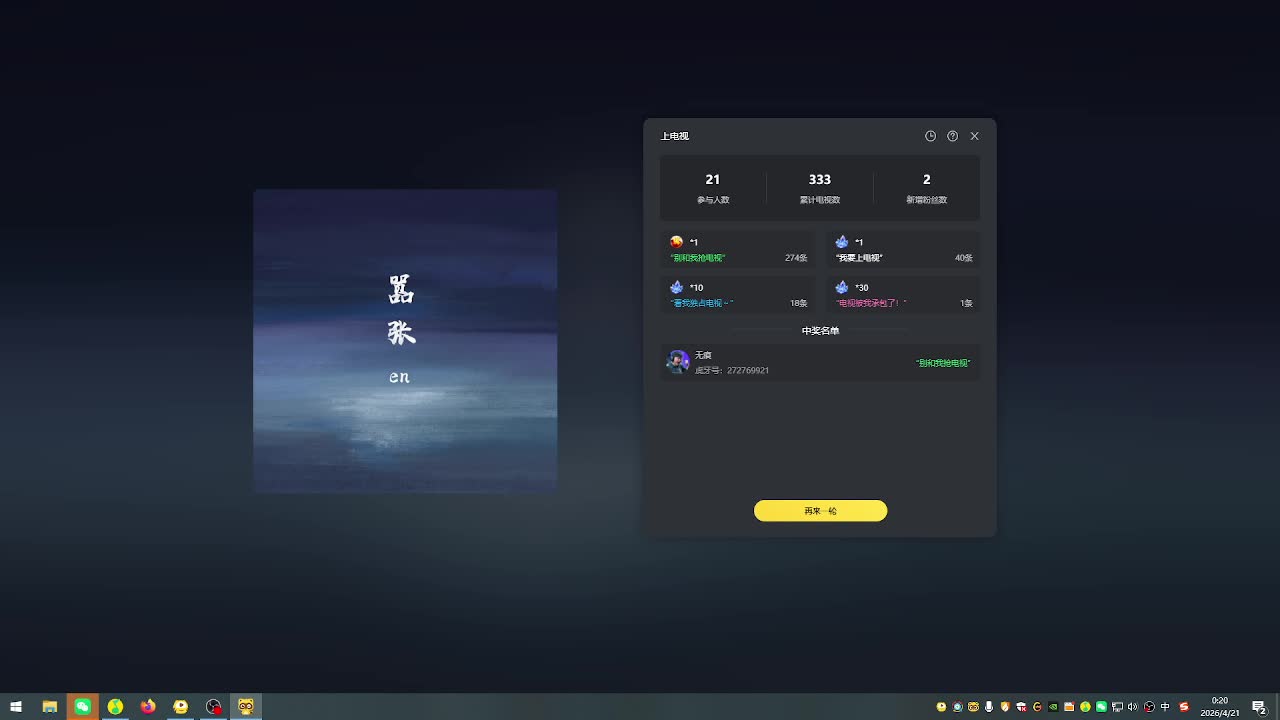Click the 新增粉丝数 stat showing 2

click(926, 187)
